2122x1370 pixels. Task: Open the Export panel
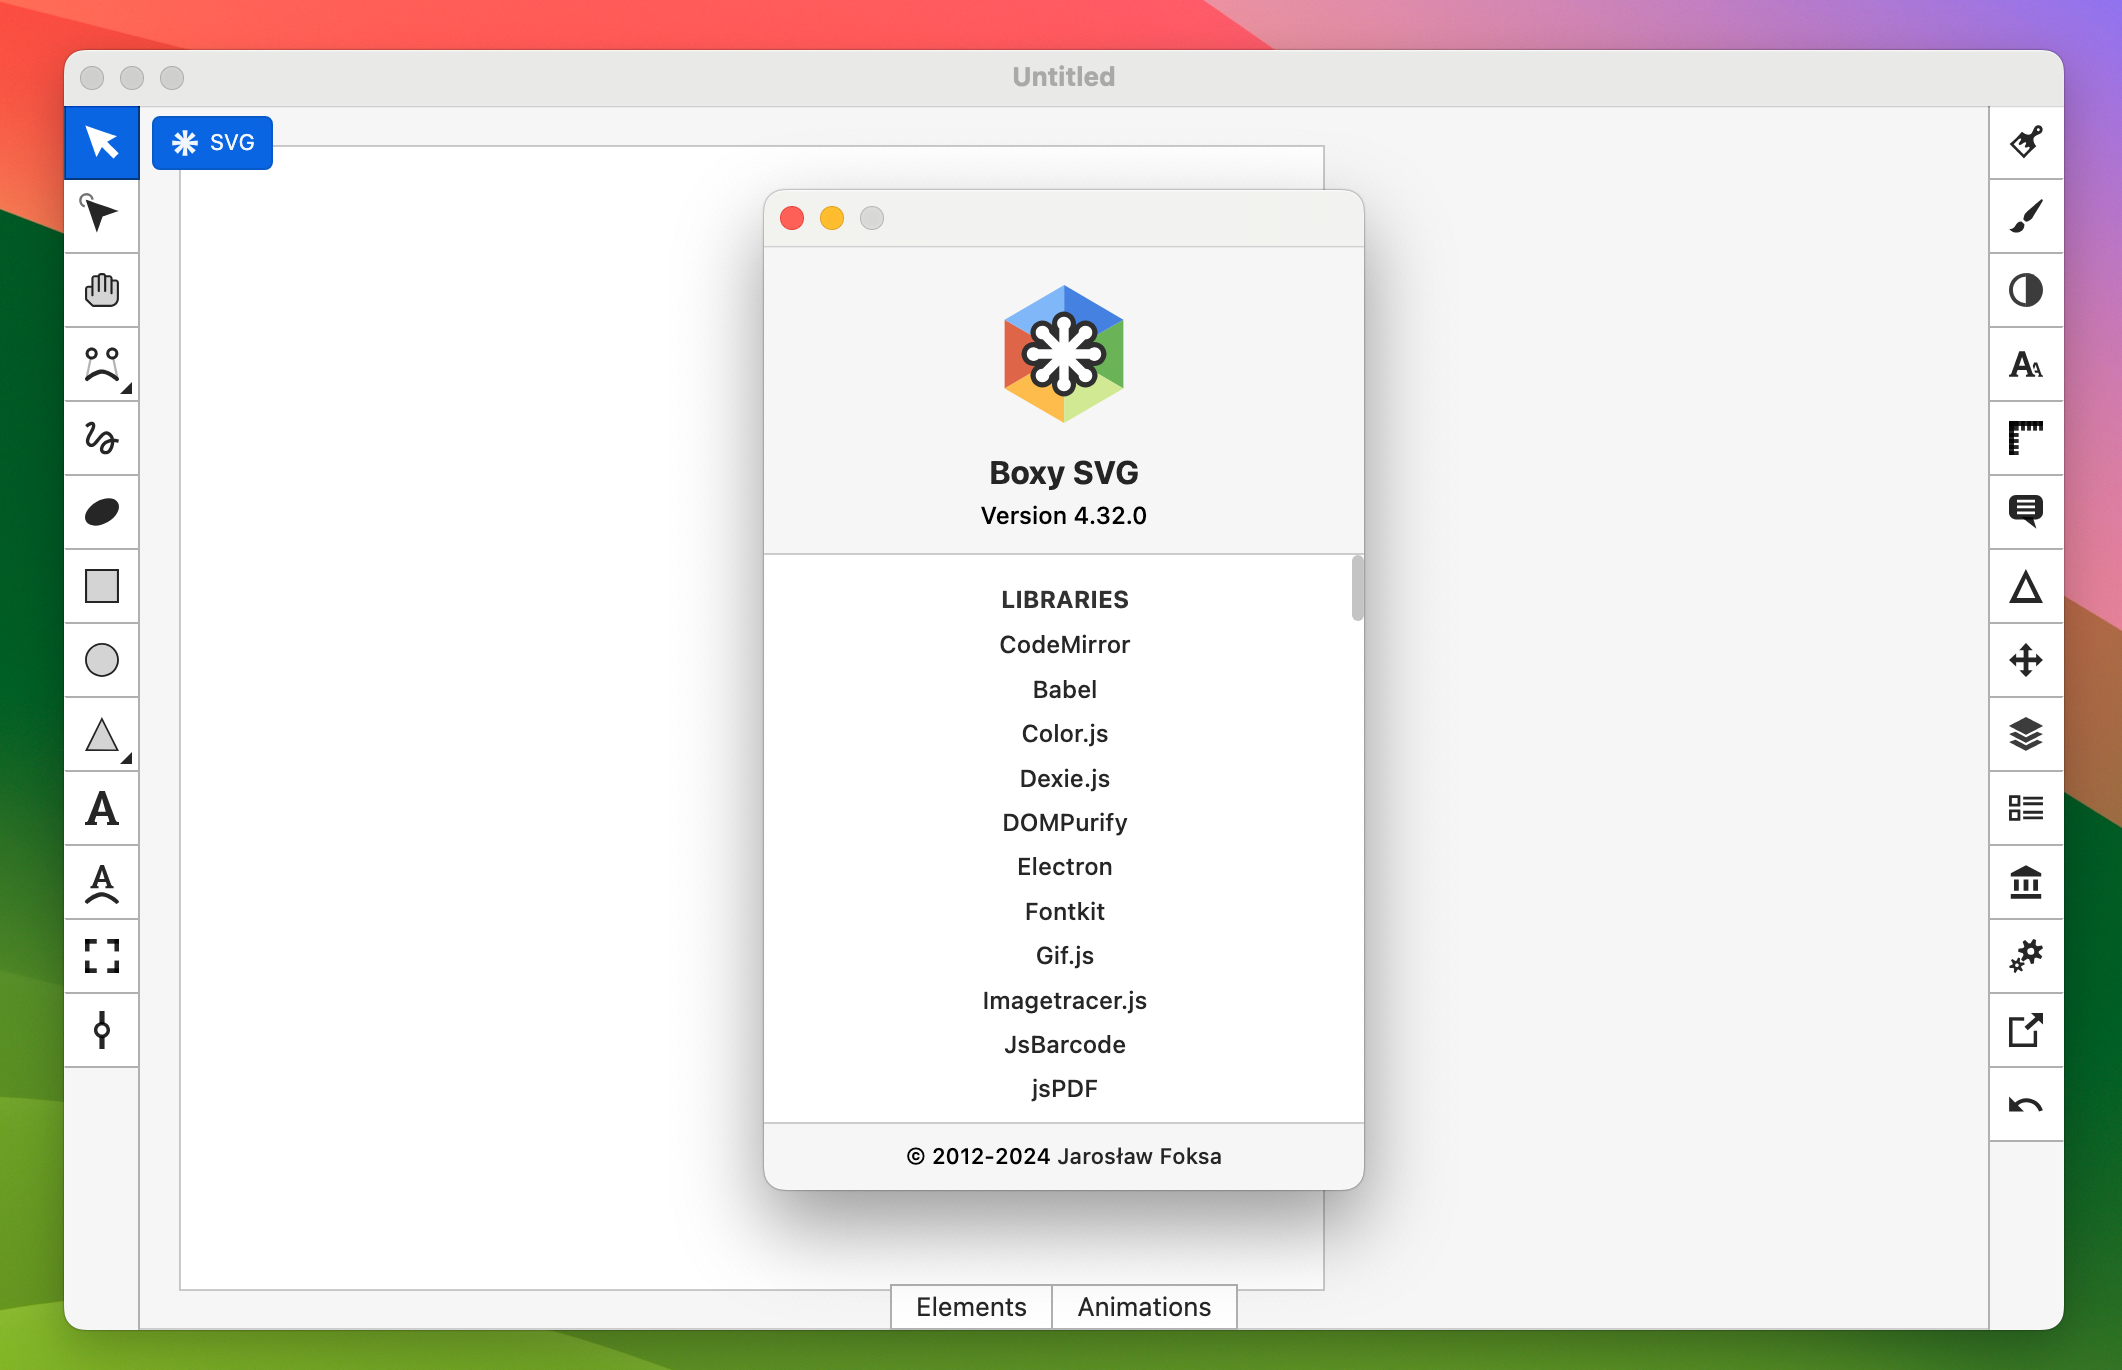pyautogui.click(x=2026, y=1030)
